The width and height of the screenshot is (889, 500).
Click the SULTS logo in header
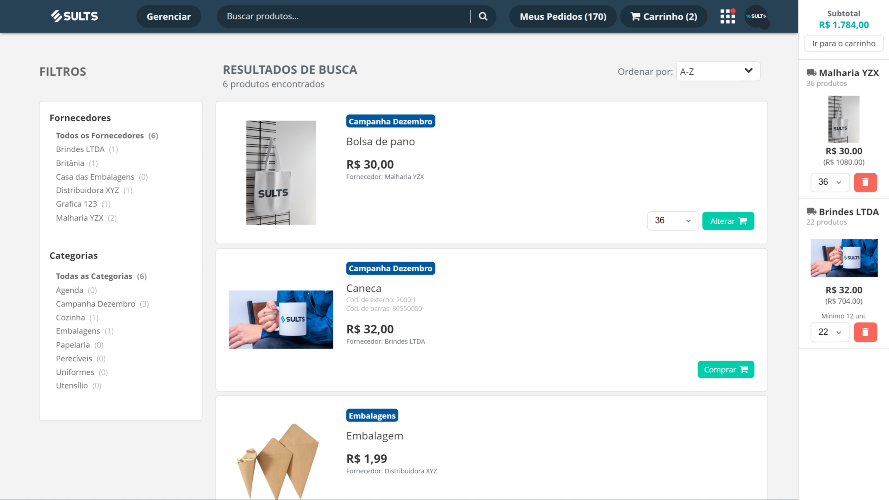74,16
